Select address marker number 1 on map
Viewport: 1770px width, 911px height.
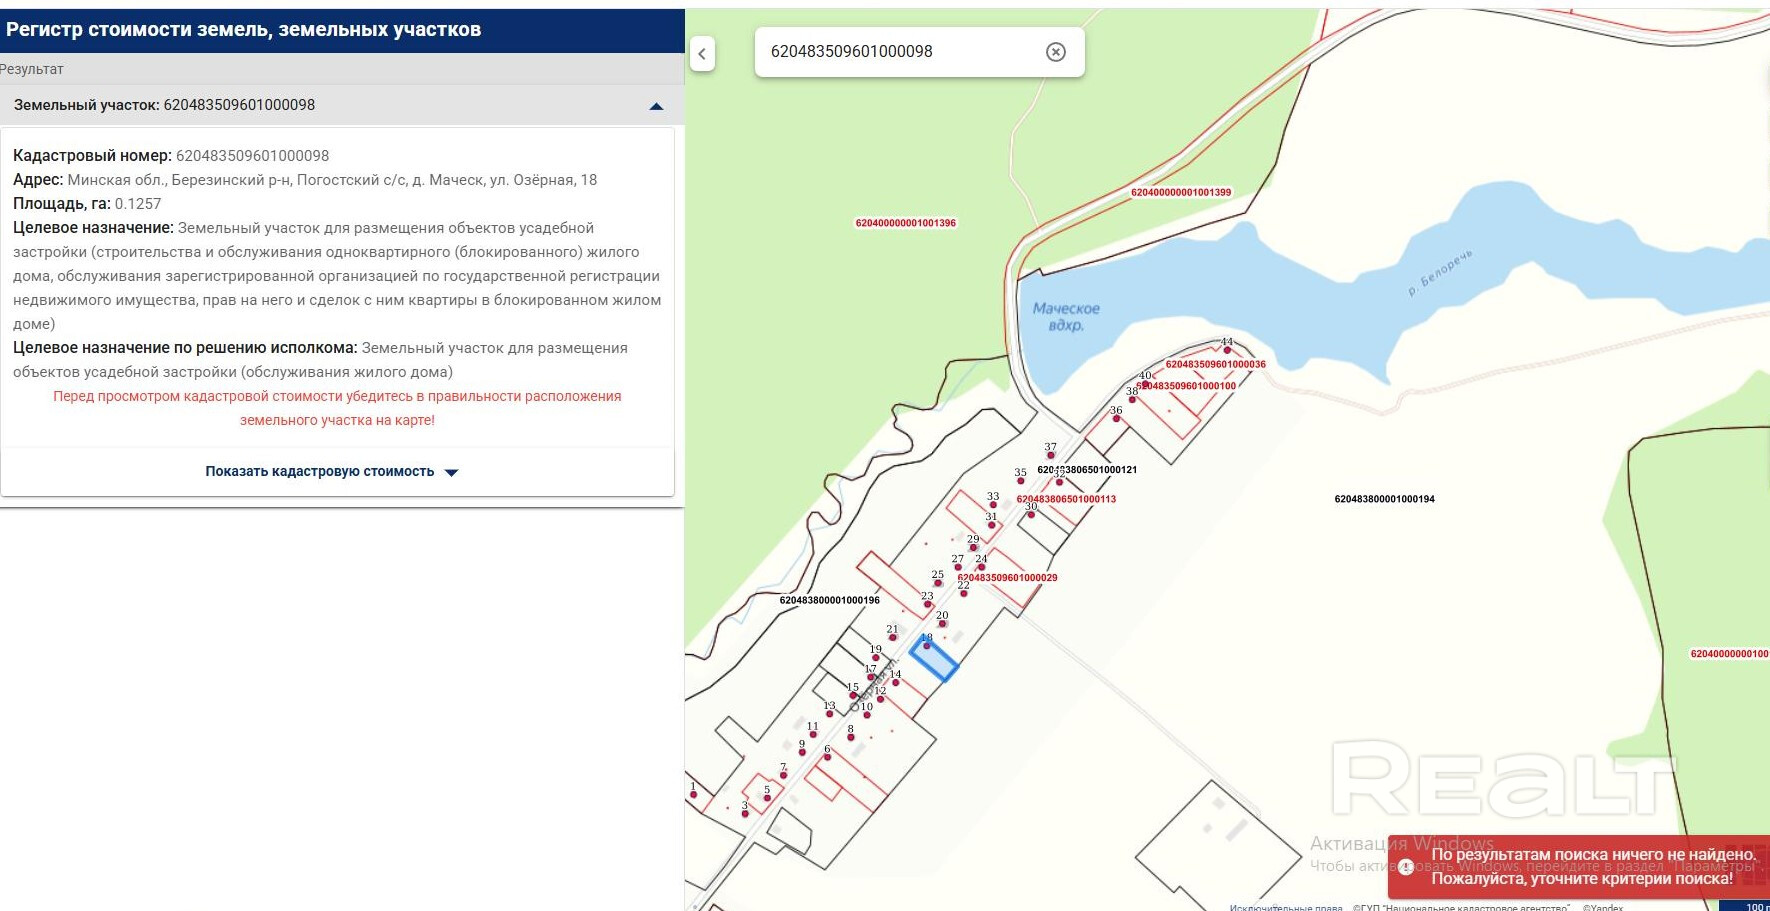coord(693,794)
